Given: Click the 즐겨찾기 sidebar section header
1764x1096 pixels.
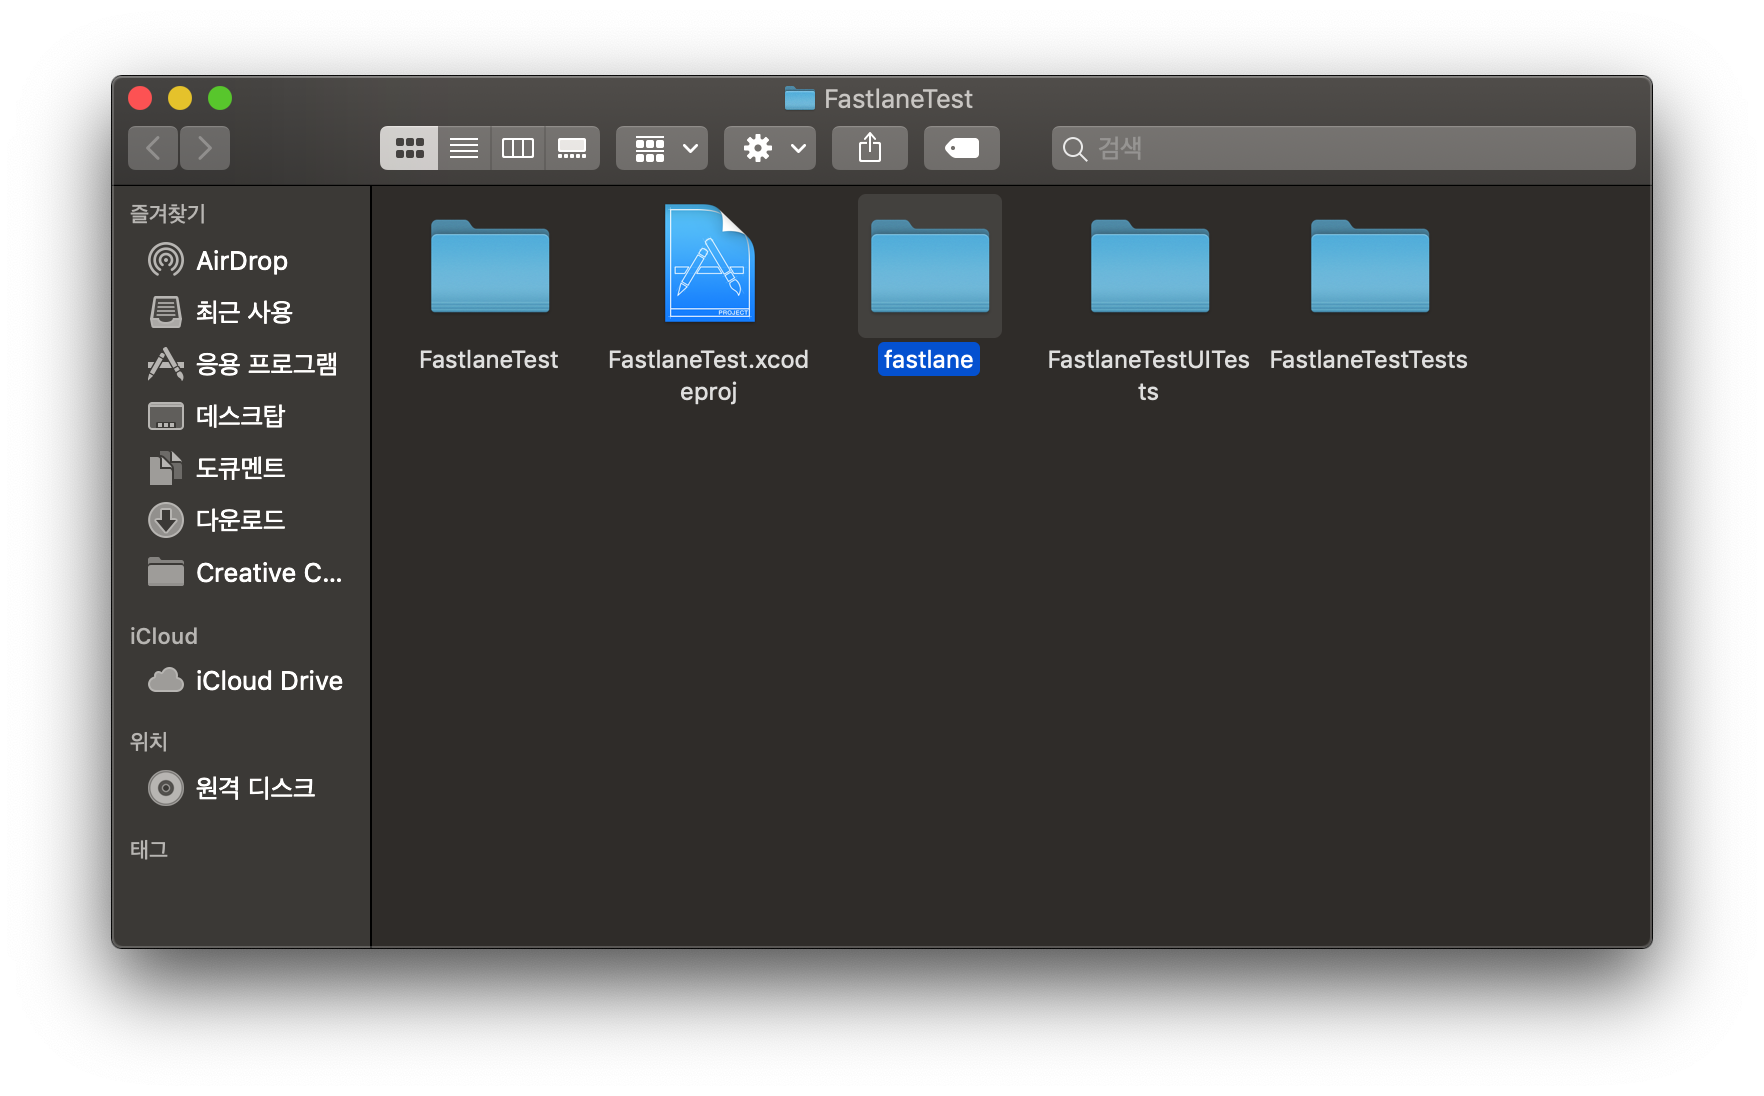Looking at the screenshot, I should click(167, 213).
